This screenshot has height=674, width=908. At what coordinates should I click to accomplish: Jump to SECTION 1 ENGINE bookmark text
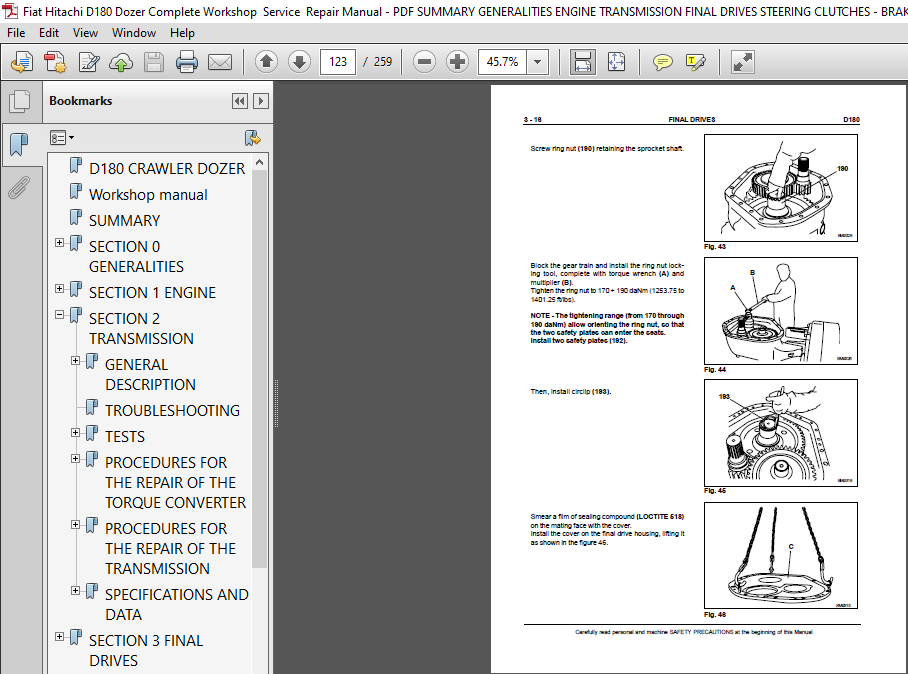tap(152, 292)
